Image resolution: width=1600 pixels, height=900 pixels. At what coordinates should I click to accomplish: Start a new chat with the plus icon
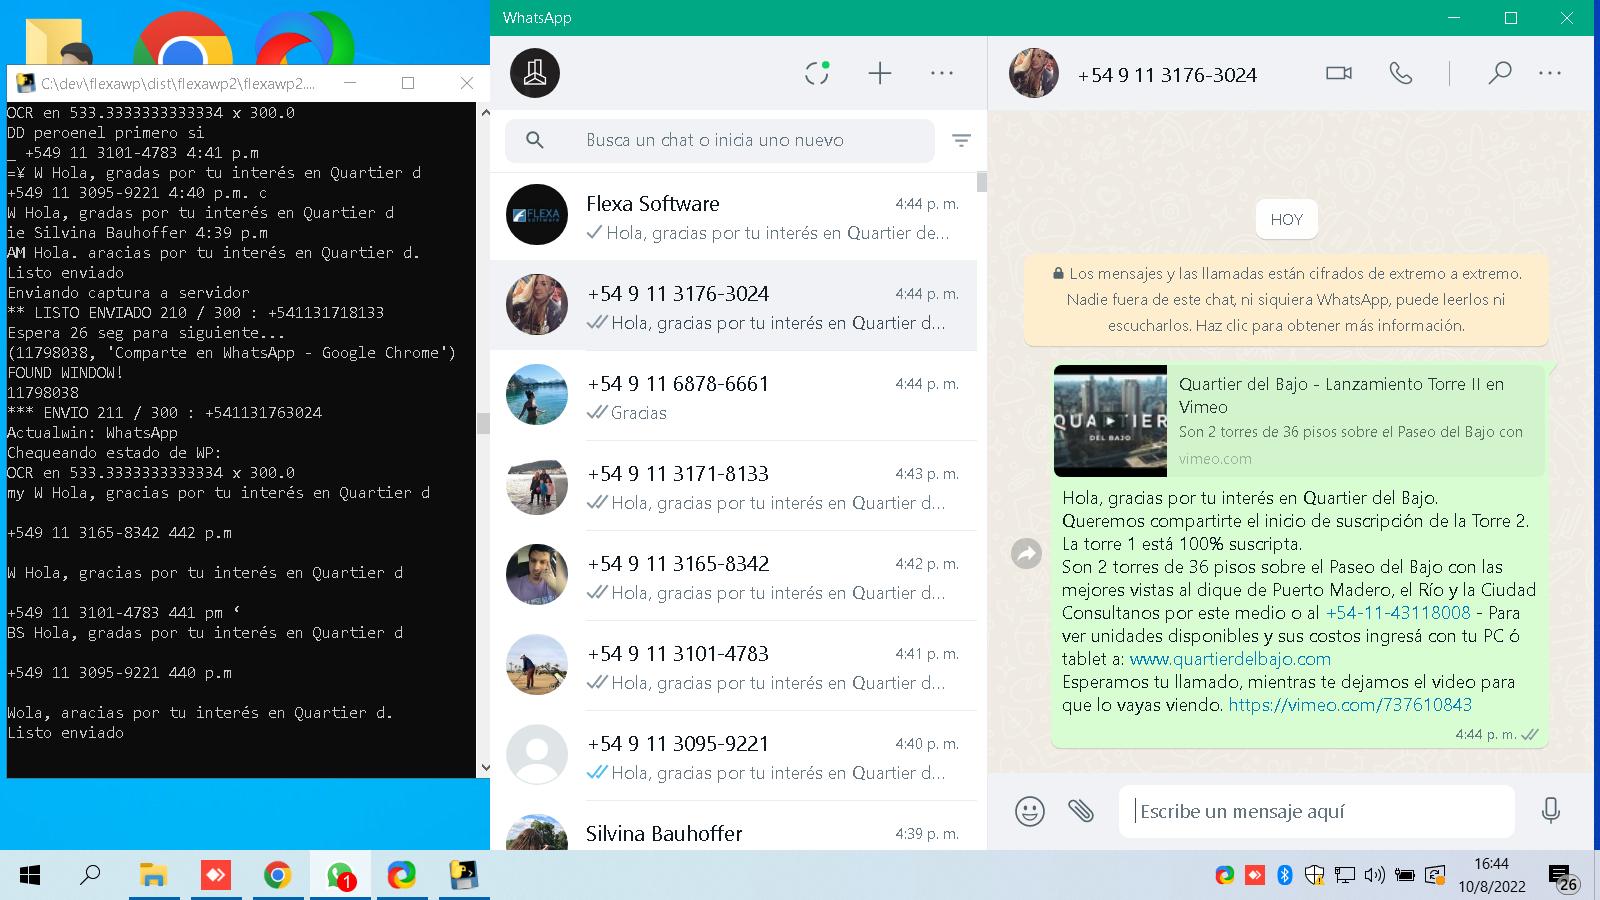[880, 73]
